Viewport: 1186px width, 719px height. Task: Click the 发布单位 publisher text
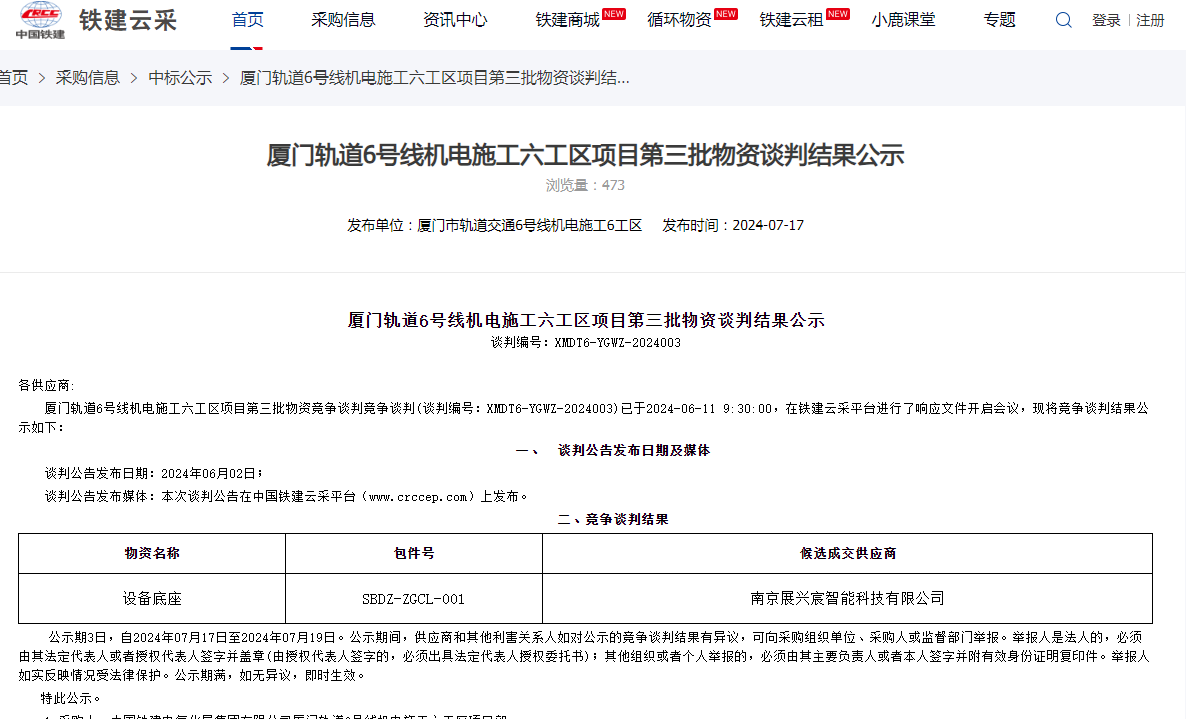495,225
